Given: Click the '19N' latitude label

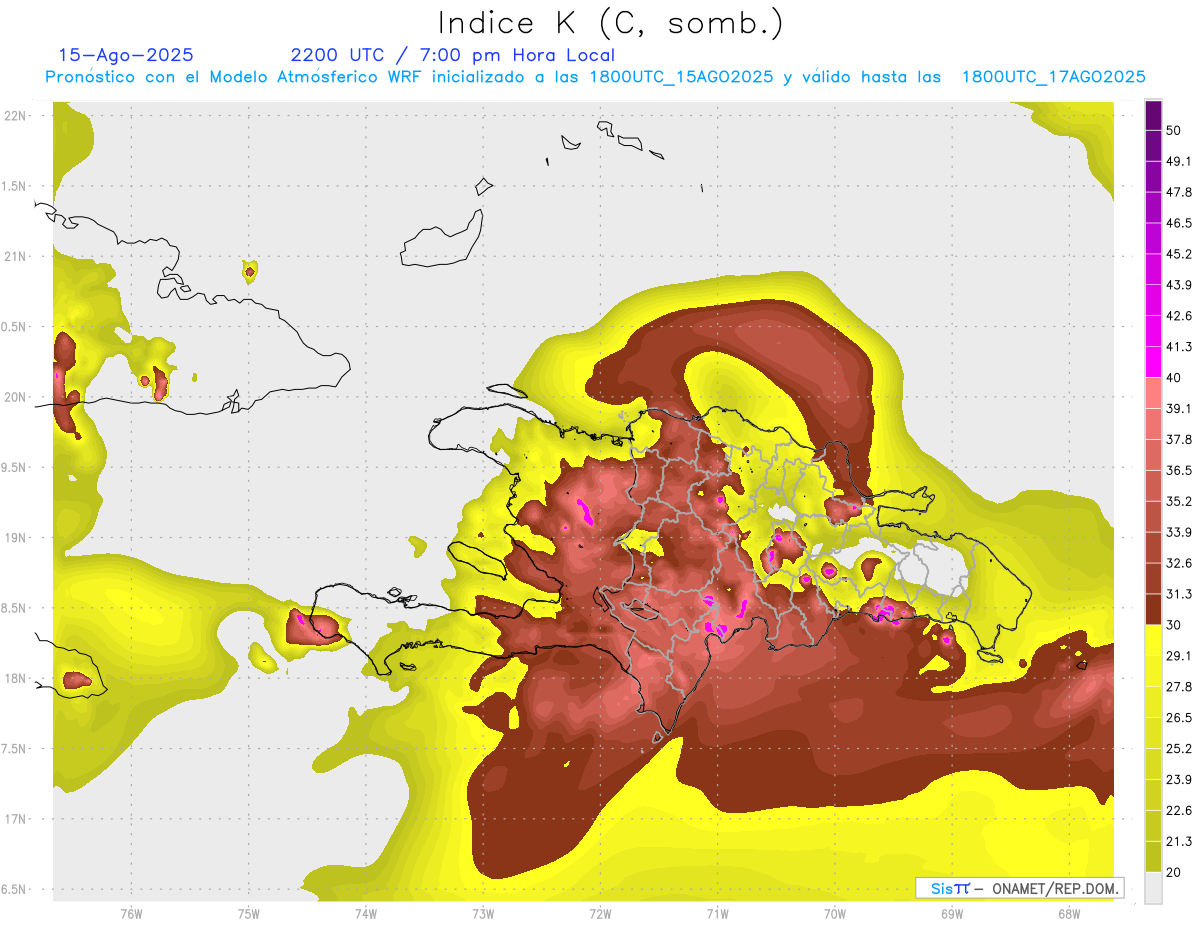Looking at the screenshot, I should pyautogui.click(x=15, y=538).
